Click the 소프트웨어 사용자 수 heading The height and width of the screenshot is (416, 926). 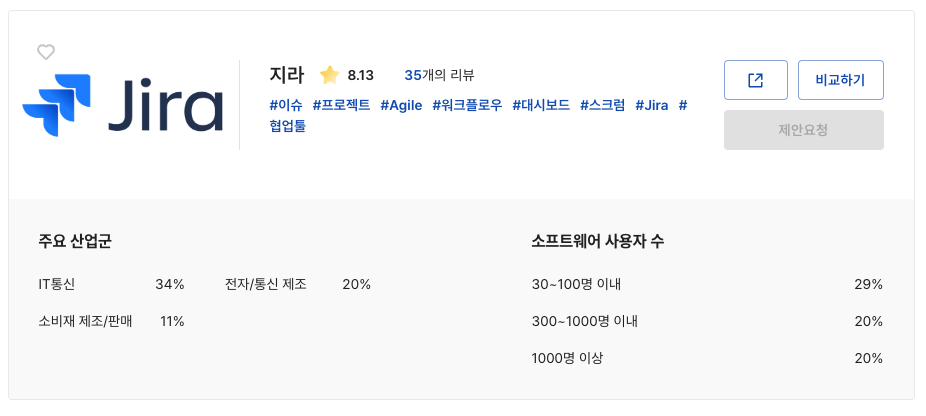tap(598, 241)
